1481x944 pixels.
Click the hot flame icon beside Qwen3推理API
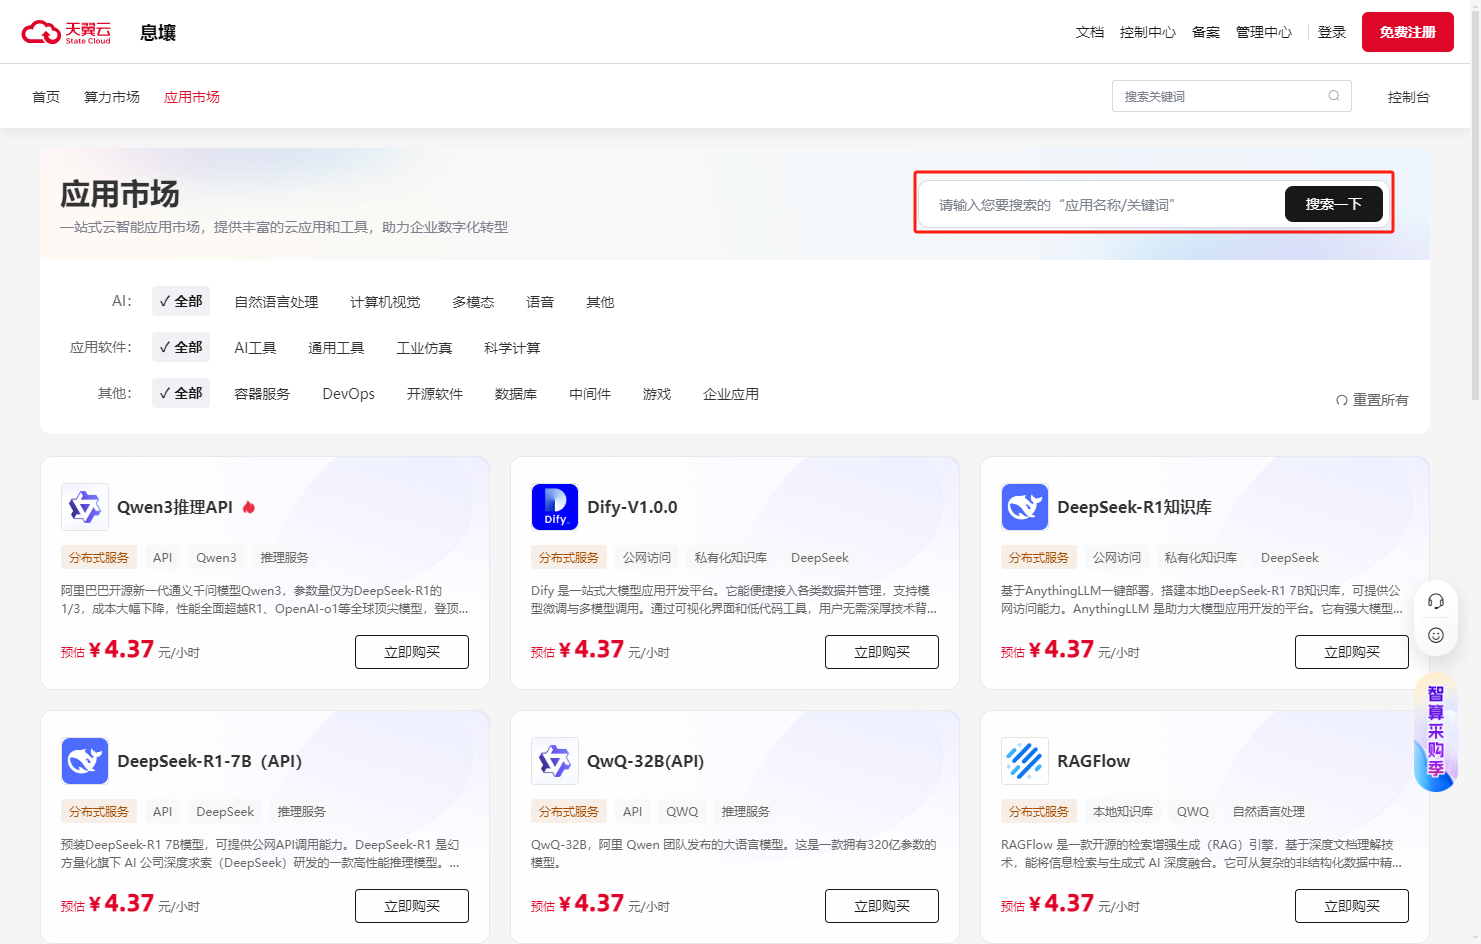point(249,507)
